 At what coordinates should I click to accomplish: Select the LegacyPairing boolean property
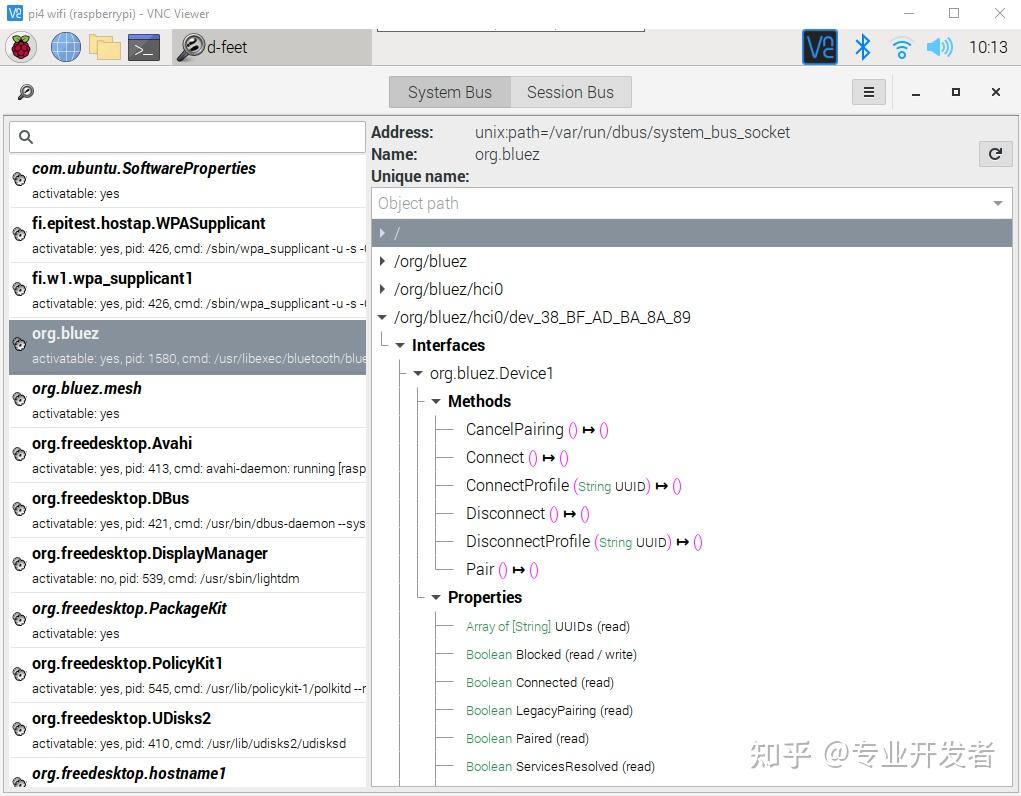pos(549,710)
